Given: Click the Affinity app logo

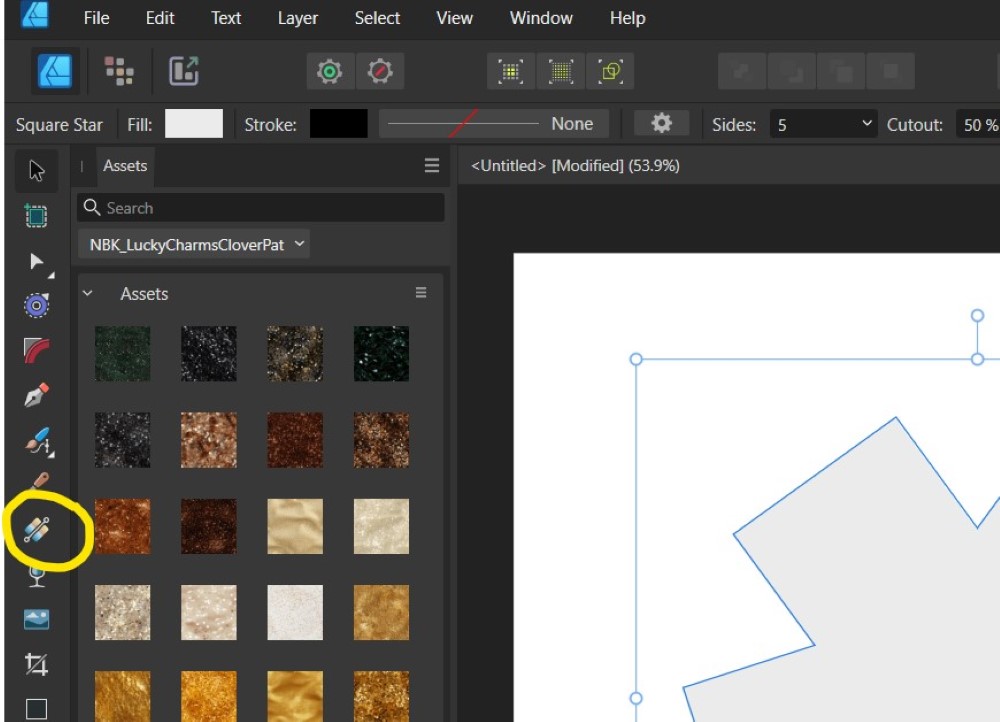Looking at the screenshot, I should [34, 15].
